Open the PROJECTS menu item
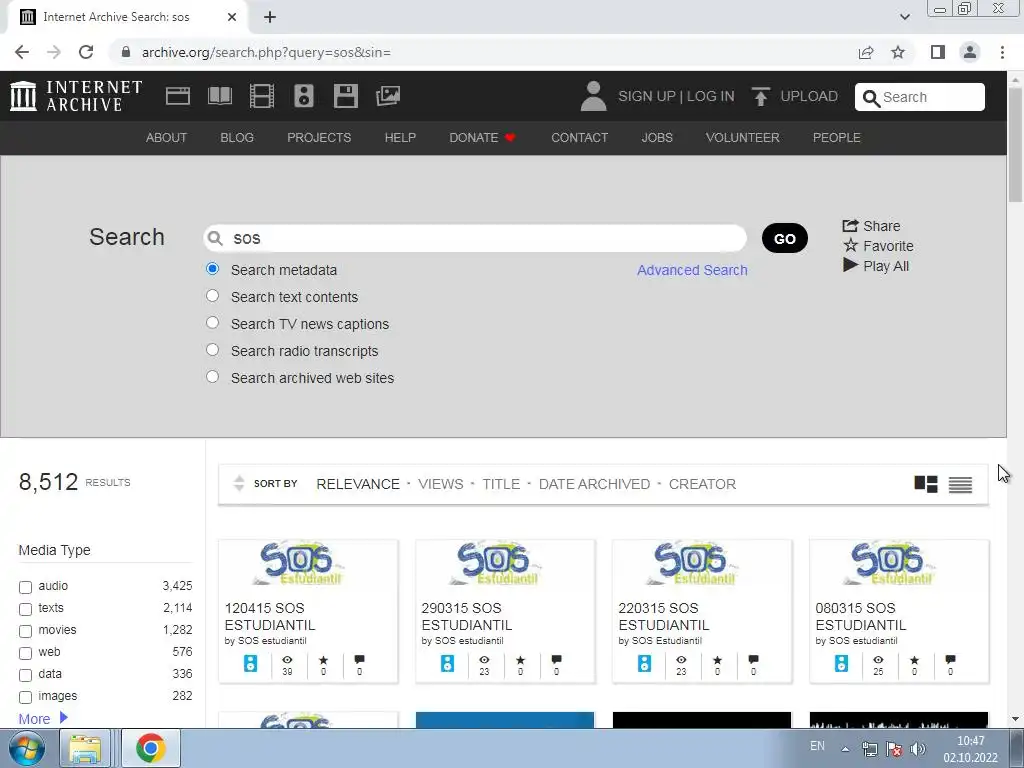Screen dimensions: 1024x768 click(x=319, y=138)
